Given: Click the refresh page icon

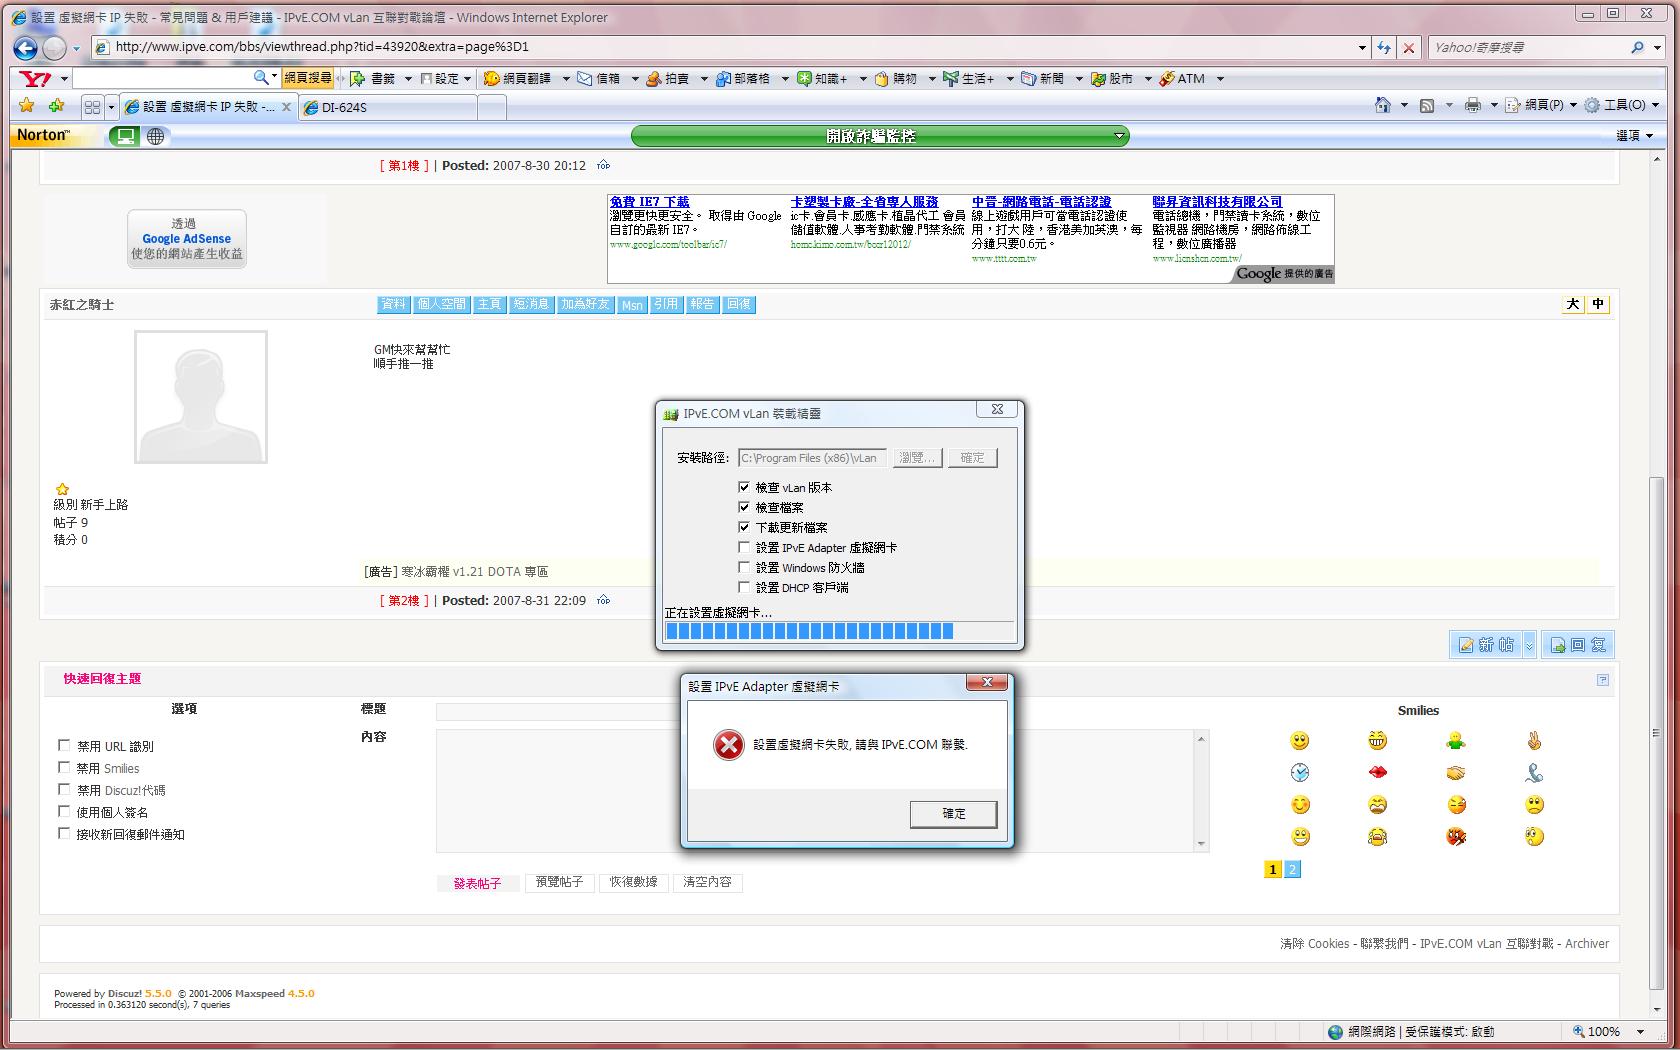Looking at the screenshot, I should (1384, 47).
